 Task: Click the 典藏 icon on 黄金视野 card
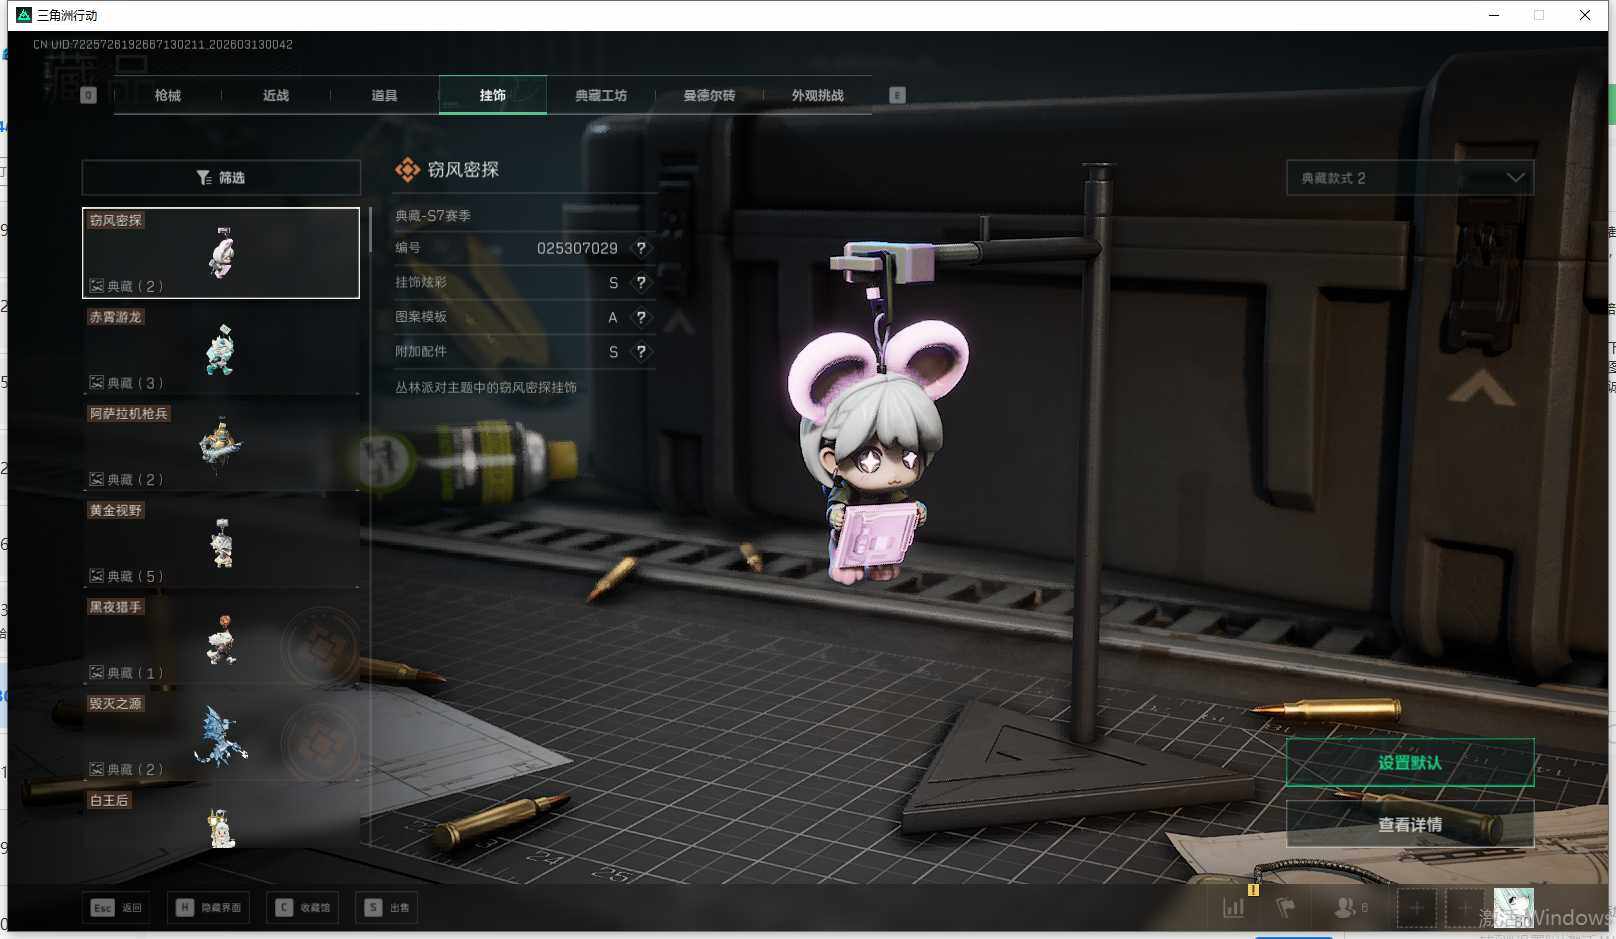(x=96, y=576)
